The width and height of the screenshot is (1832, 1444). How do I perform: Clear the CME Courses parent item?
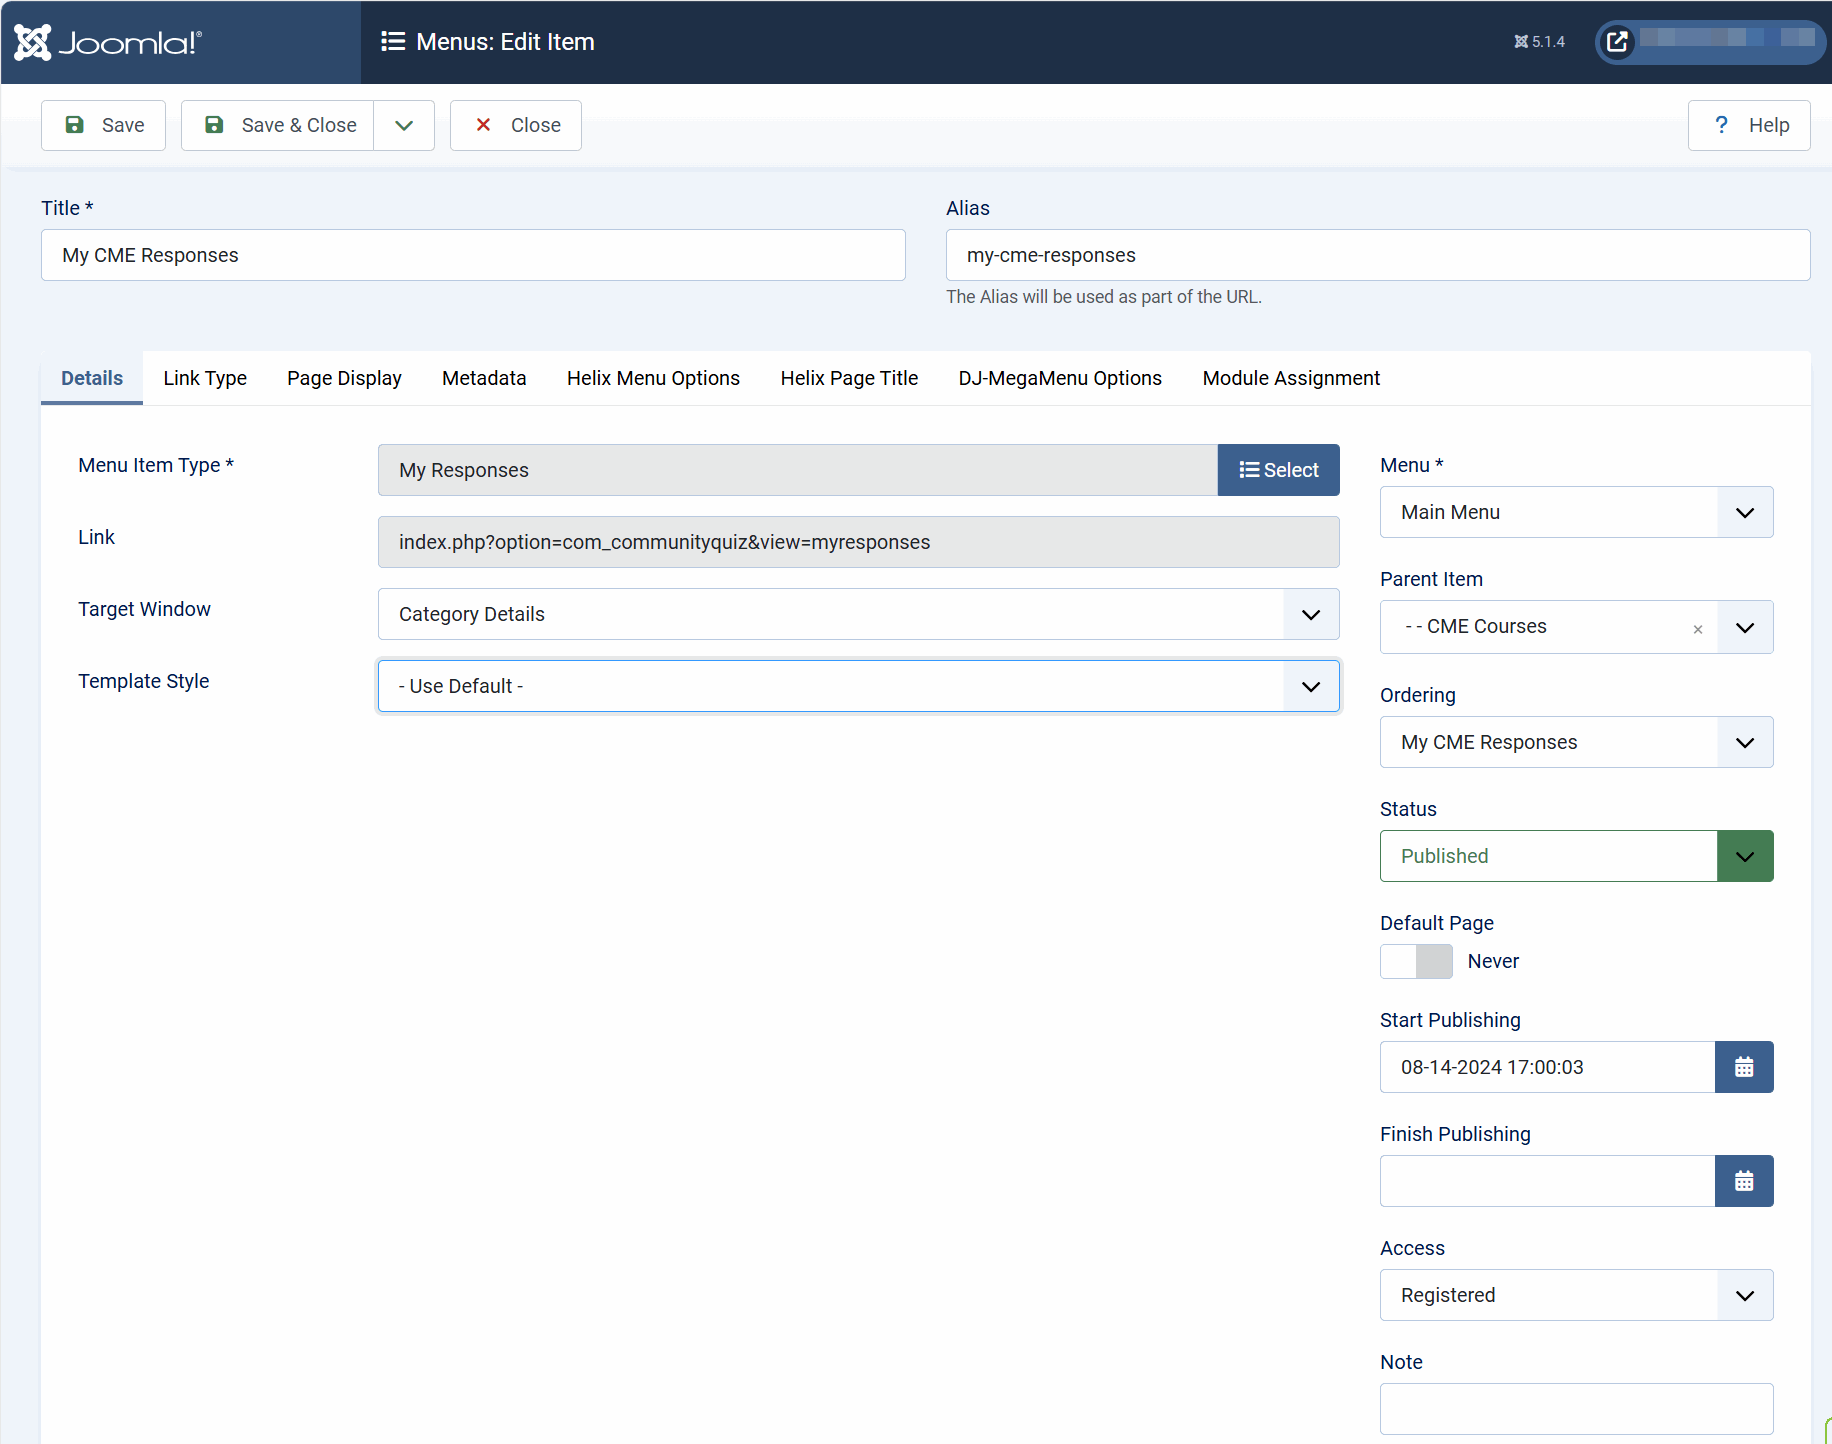tap(1697, 629)
